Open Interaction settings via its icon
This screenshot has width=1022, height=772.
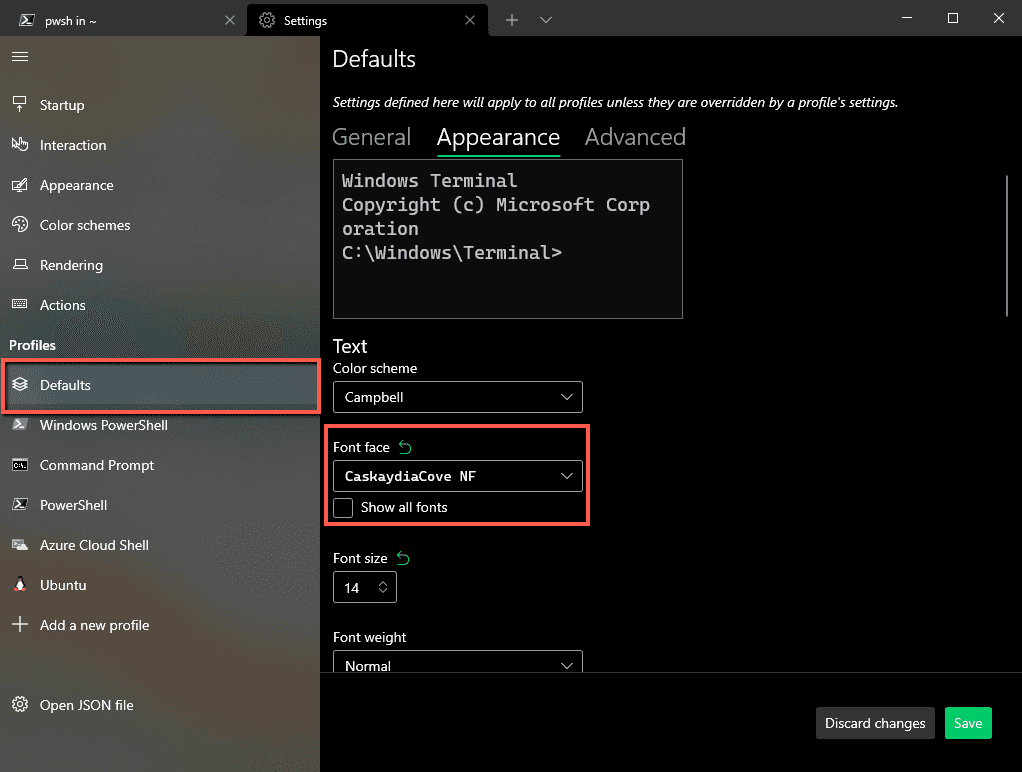(x=20, y=145)
